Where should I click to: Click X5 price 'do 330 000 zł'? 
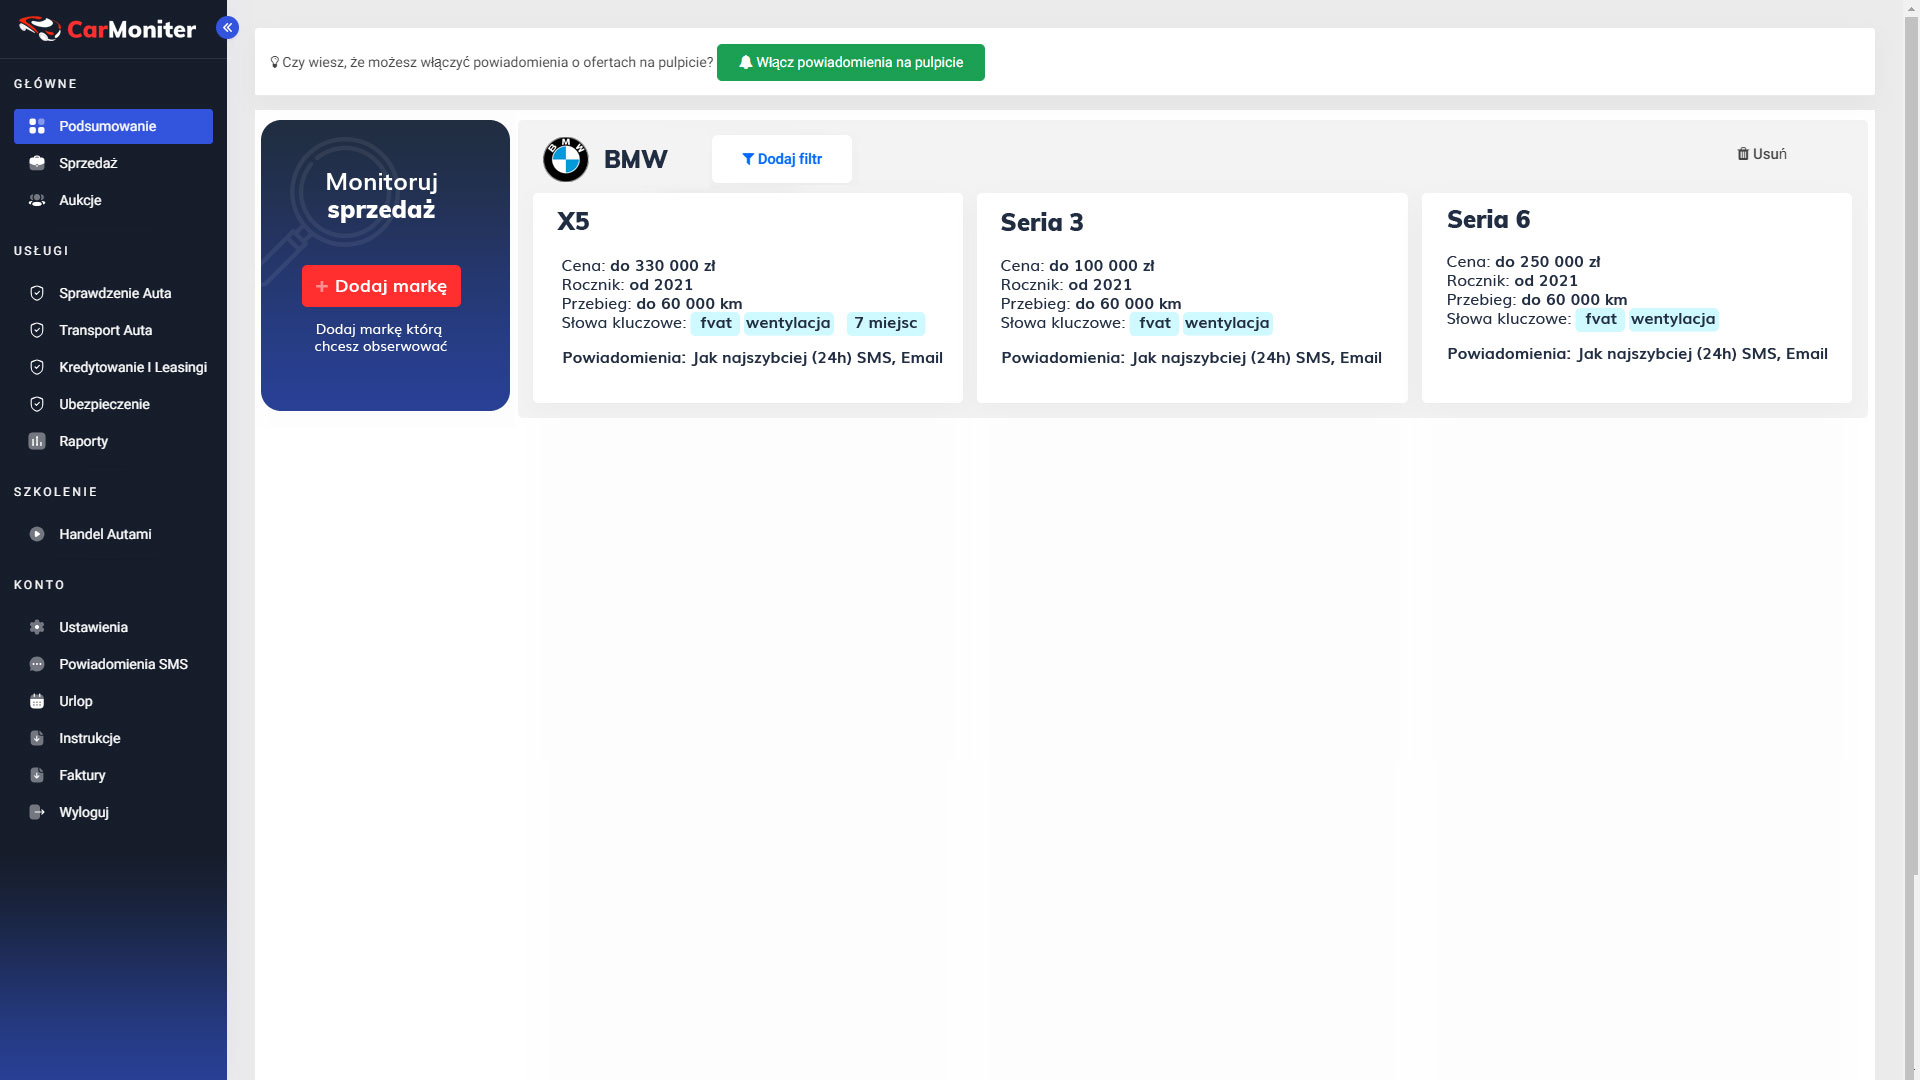click(662, 266)
